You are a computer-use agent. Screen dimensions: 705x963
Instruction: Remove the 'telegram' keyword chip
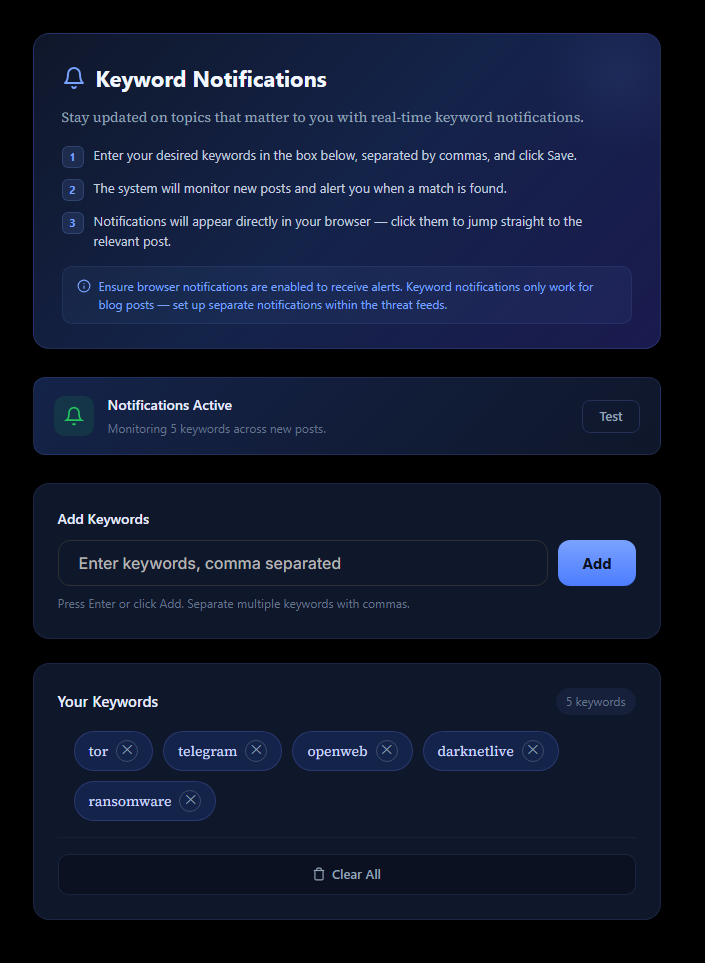tap(256, 751)
